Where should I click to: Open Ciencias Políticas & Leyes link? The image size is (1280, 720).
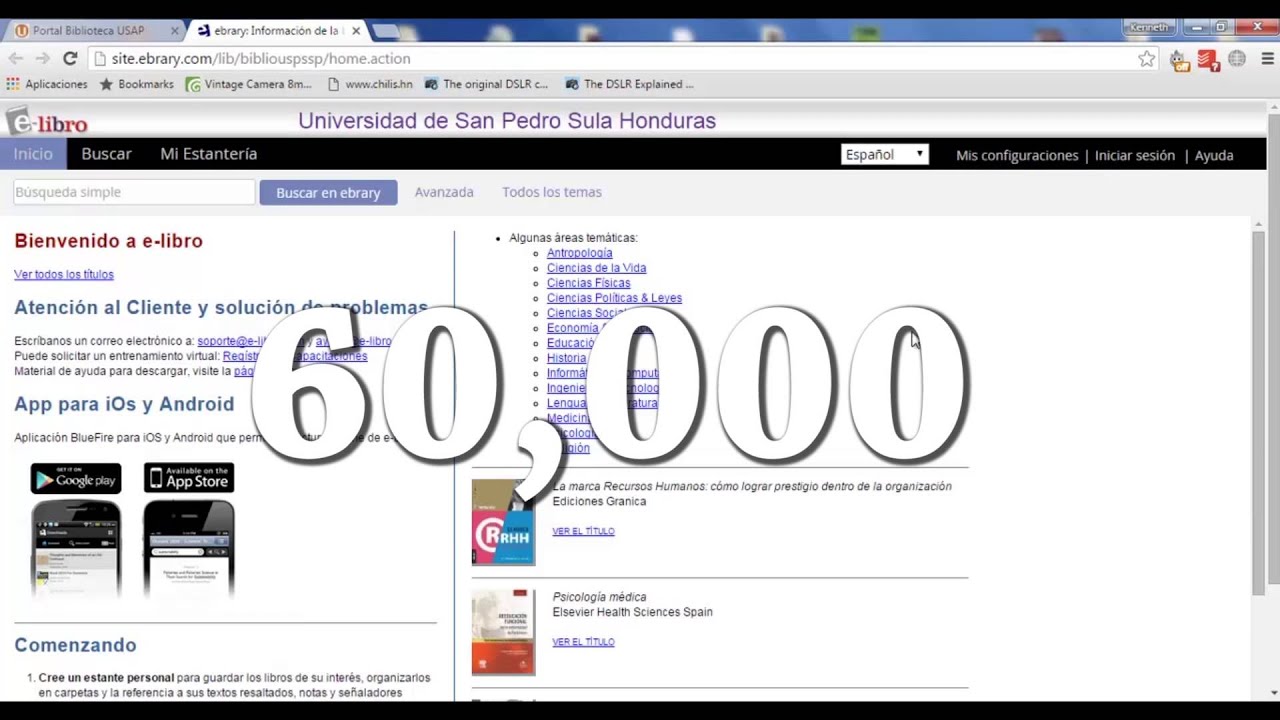point(614,298)
